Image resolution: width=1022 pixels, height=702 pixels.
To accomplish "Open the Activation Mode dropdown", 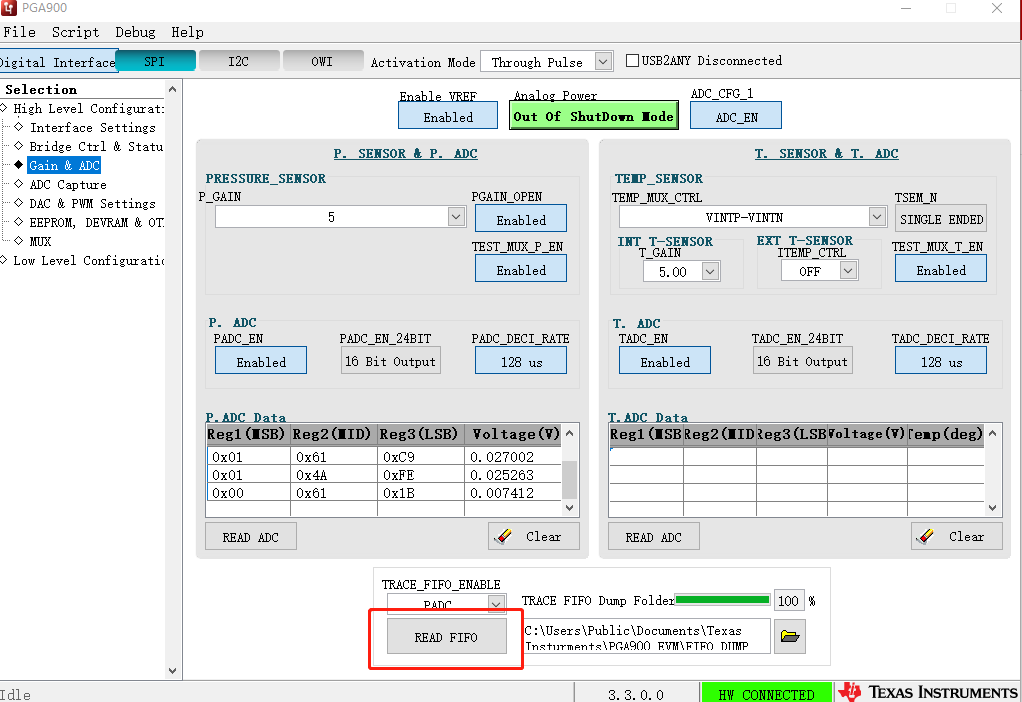I will click(604, 62).
